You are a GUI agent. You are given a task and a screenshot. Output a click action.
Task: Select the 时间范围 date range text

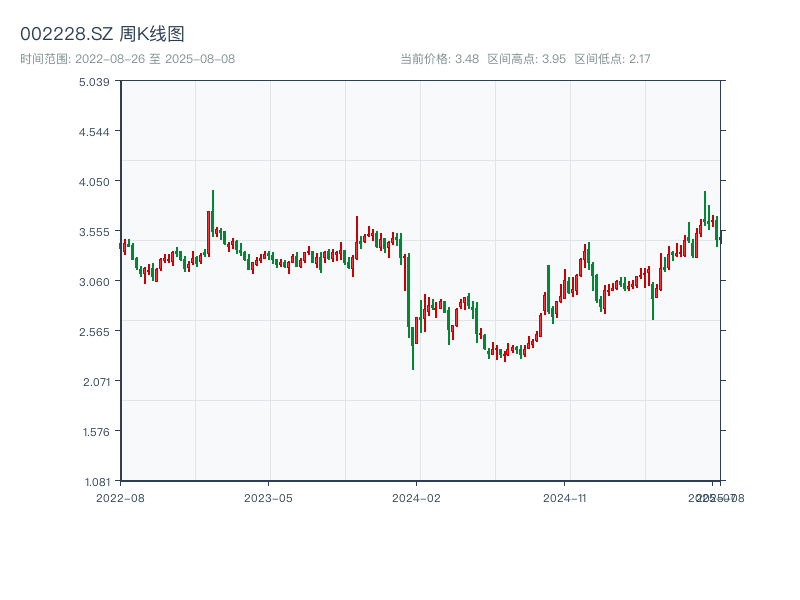(128, 59)
